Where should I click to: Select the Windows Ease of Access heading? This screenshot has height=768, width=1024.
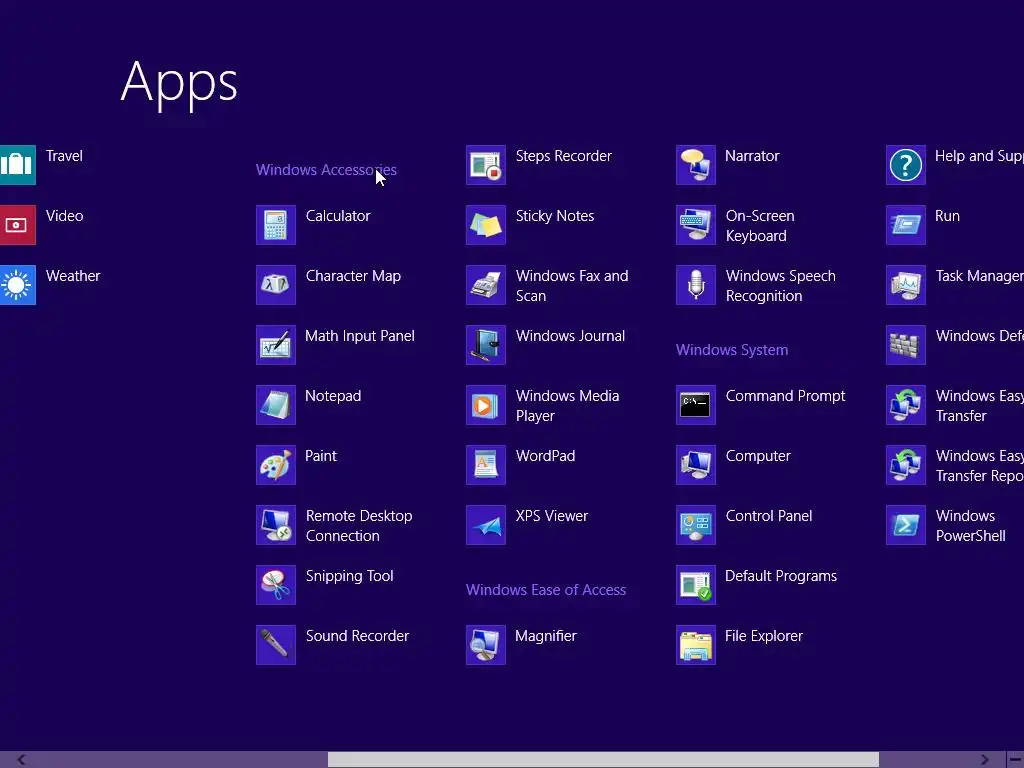coord(546,590)
